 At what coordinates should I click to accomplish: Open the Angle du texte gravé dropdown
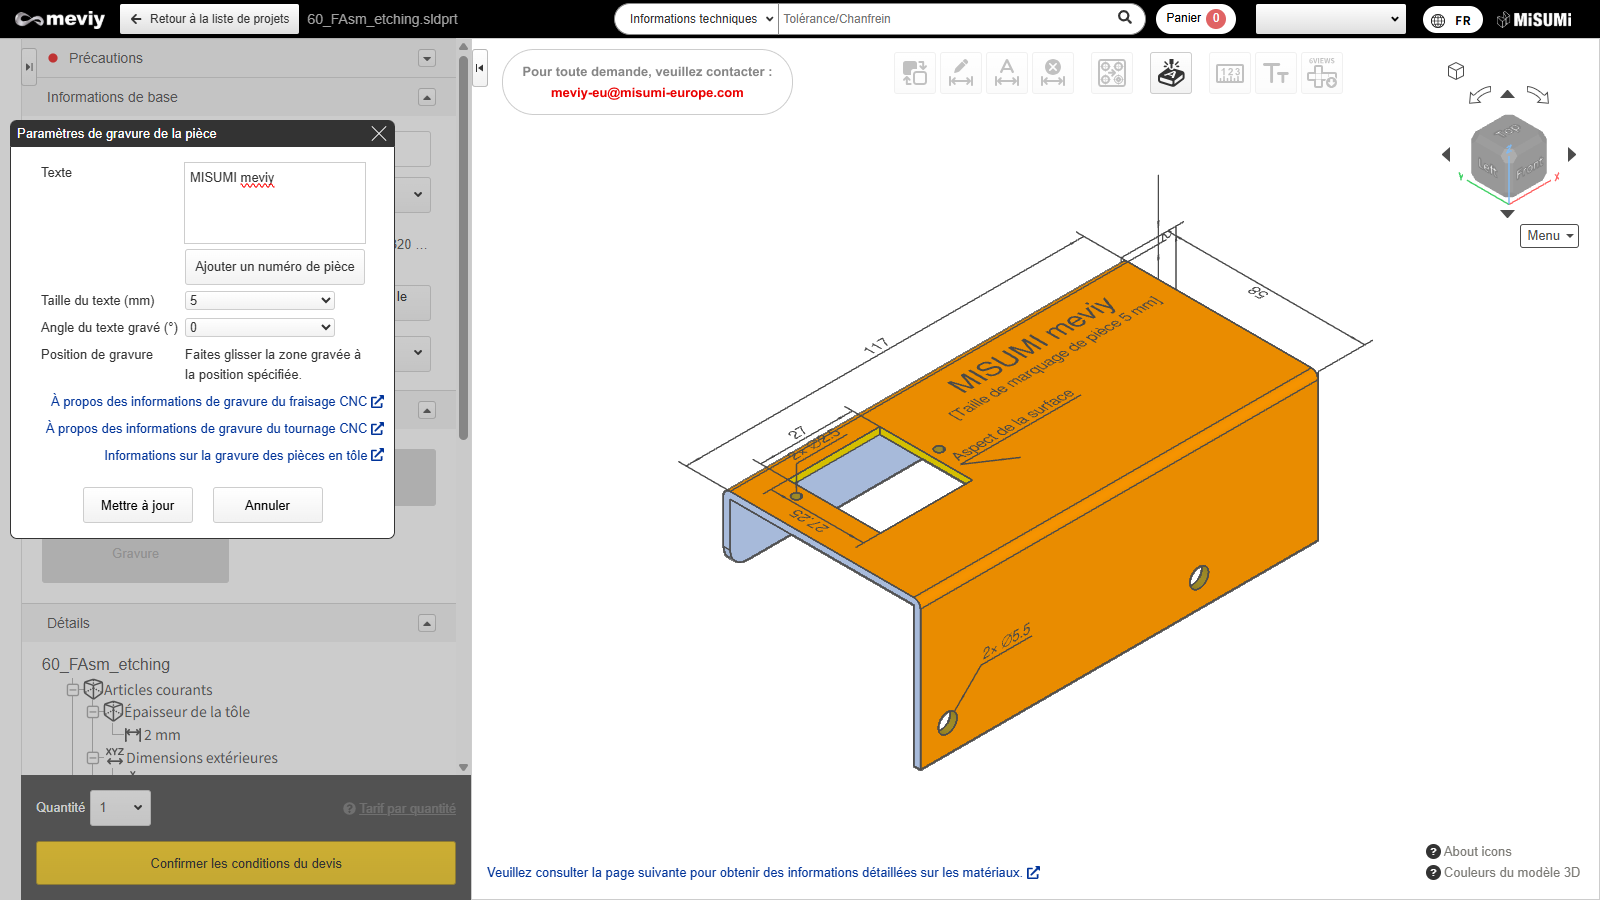[260, 327]
